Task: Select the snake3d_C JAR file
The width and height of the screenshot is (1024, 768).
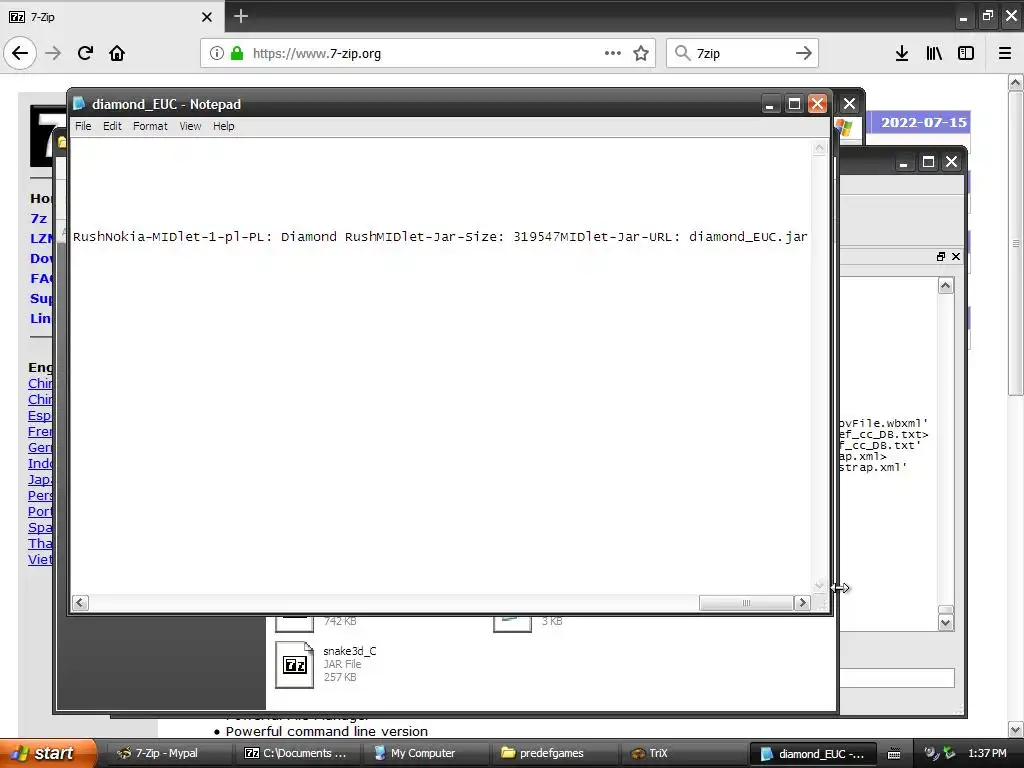Action: (x=327, y=664)
